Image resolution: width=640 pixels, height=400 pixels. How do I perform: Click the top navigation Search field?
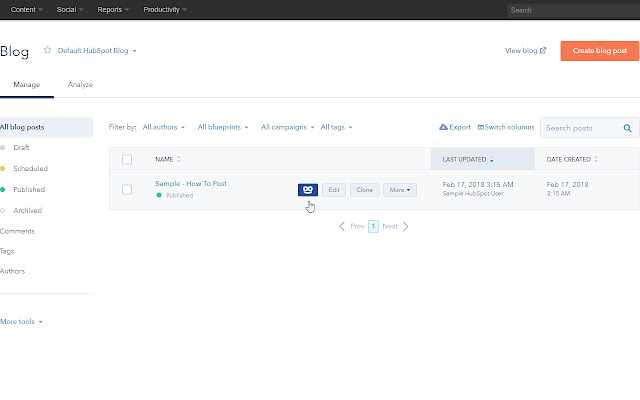point(573,10)
